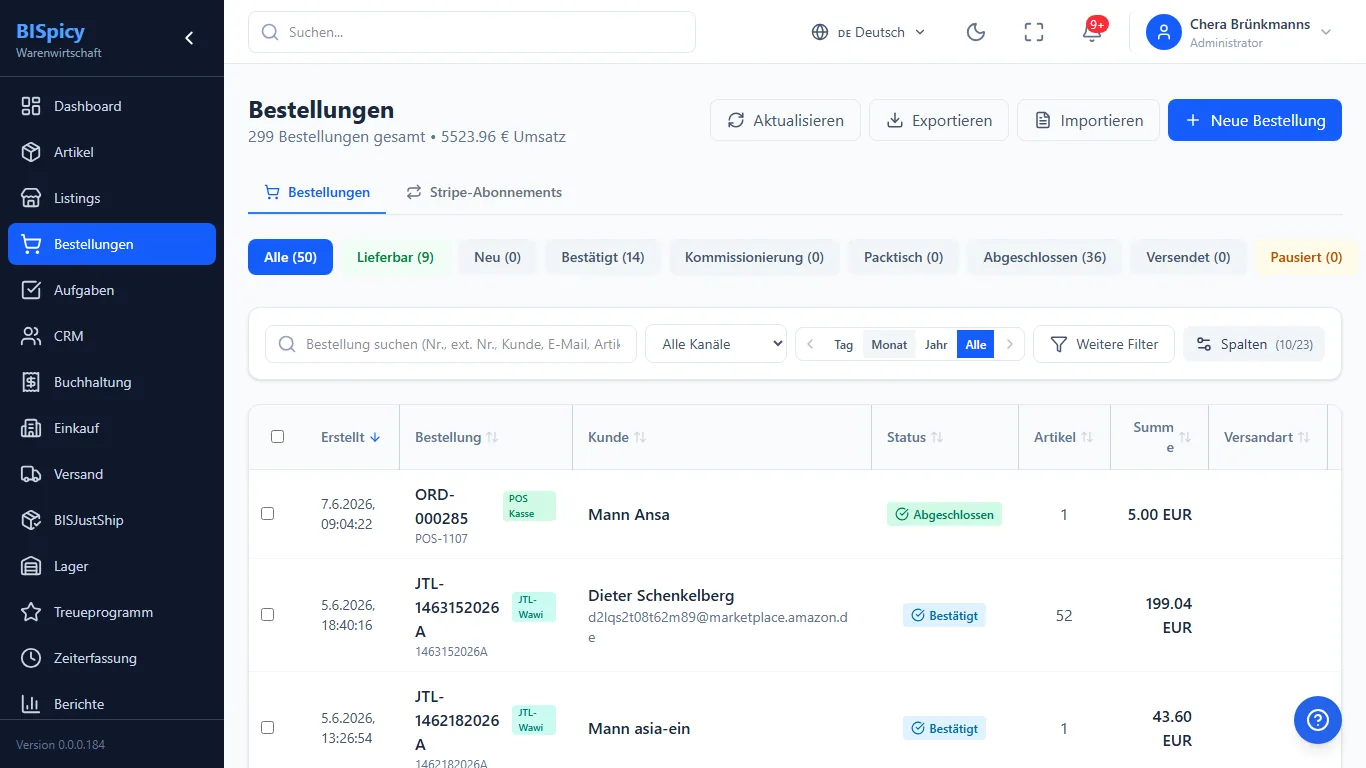The width and height of the screenshot is (1366, 768).
Task: Filter by Lieferbar (9)
Action: pos(395,257)
